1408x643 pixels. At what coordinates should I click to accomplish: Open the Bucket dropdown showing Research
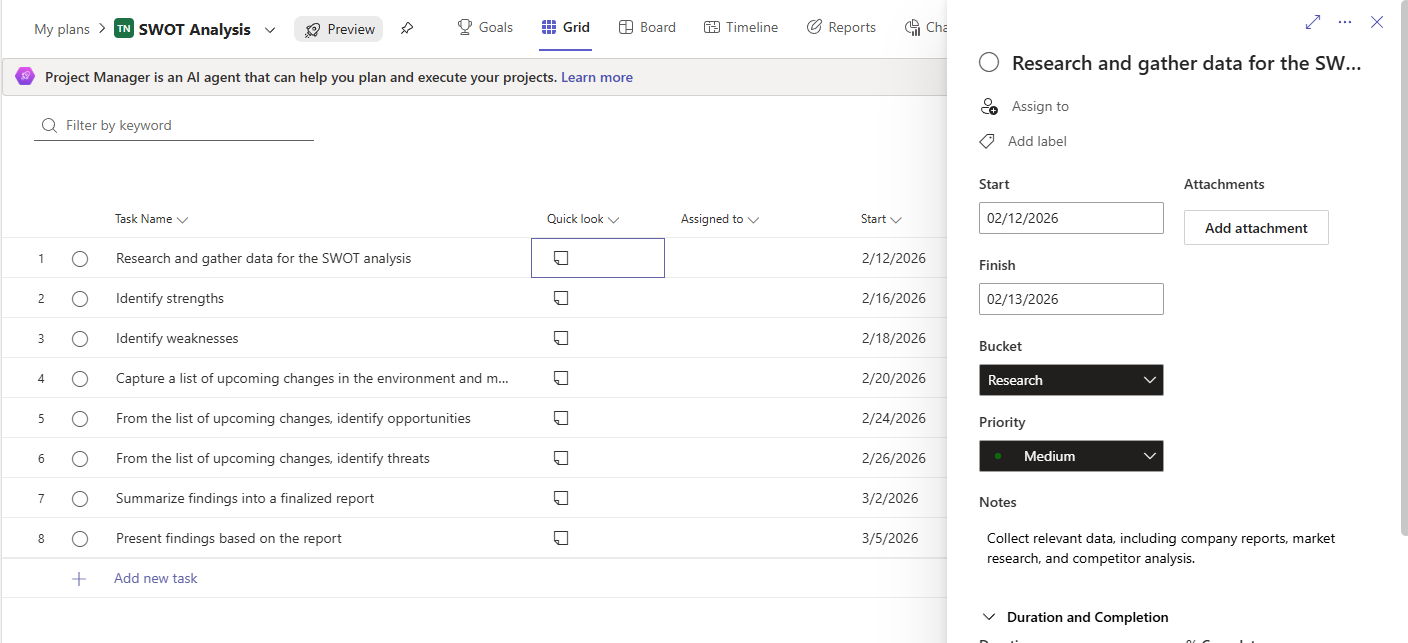(1071, 380)
